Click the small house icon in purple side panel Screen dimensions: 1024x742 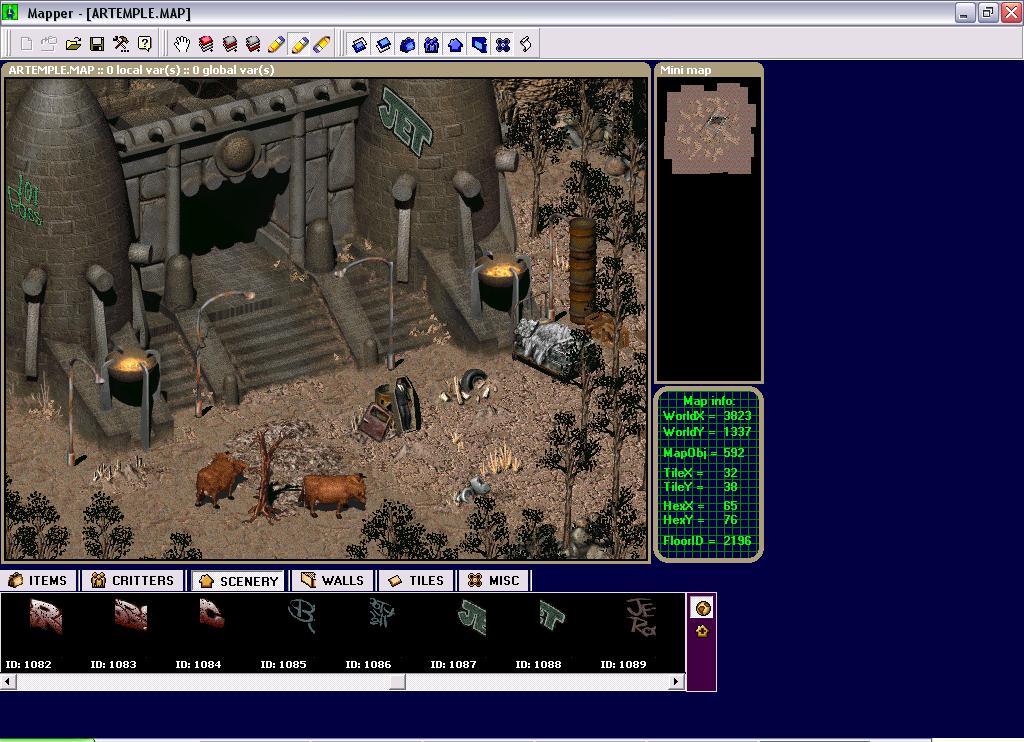702,631
